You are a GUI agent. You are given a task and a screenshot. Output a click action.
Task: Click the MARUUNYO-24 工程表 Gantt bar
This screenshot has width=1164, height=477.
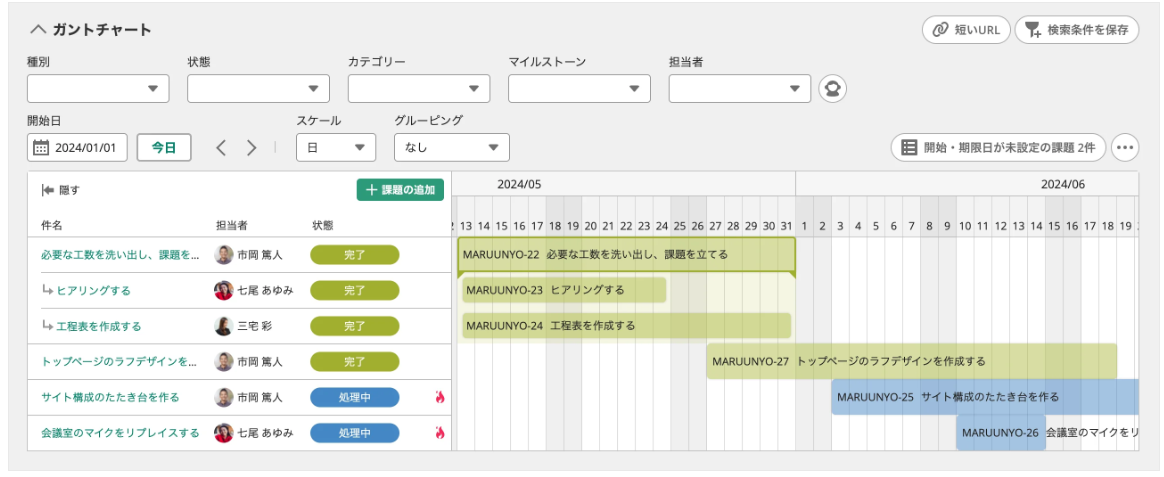pos(627,325)
